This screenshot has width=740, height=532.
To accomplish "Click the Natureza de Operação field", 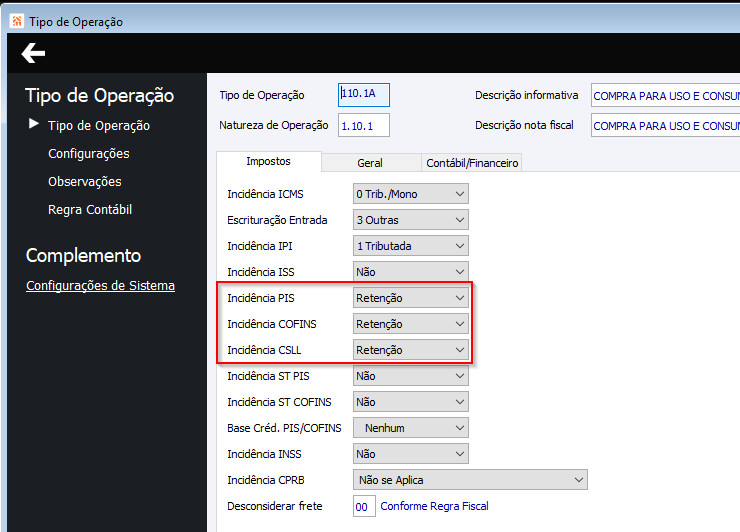I will 364,125.
